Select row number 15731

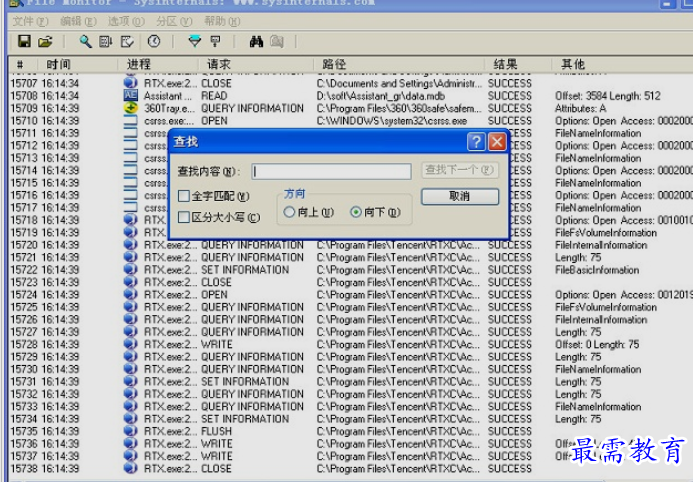pyautogui.click(x=24, y=381)
